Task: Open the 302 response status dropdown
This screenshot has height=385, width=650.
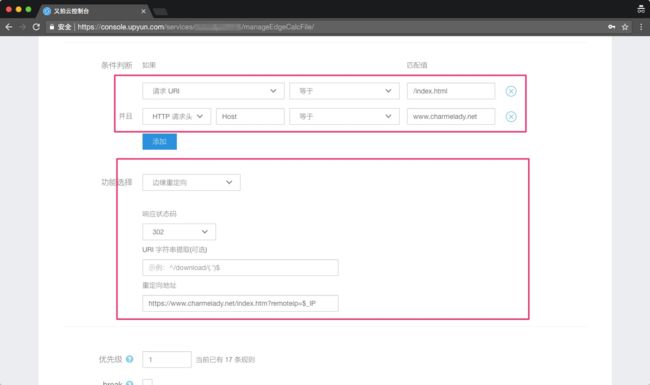Action: 179,232
